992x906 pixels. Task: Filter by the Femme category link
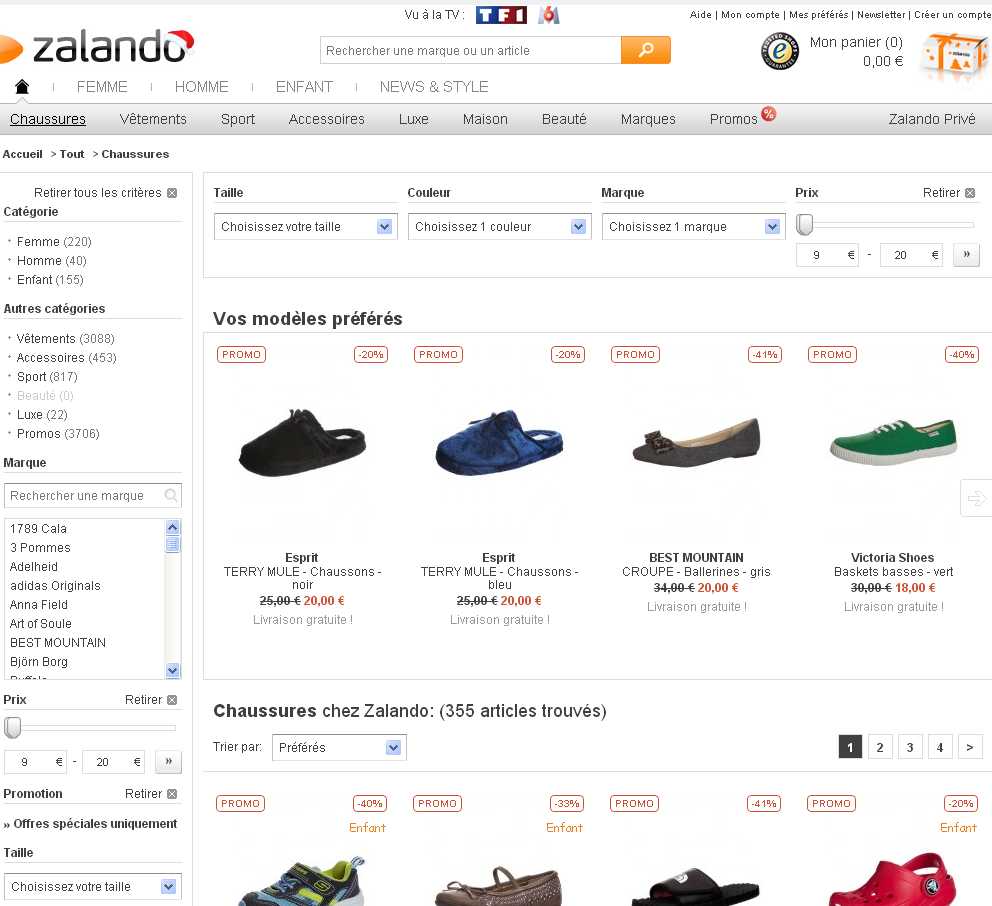tap(39, 242)
